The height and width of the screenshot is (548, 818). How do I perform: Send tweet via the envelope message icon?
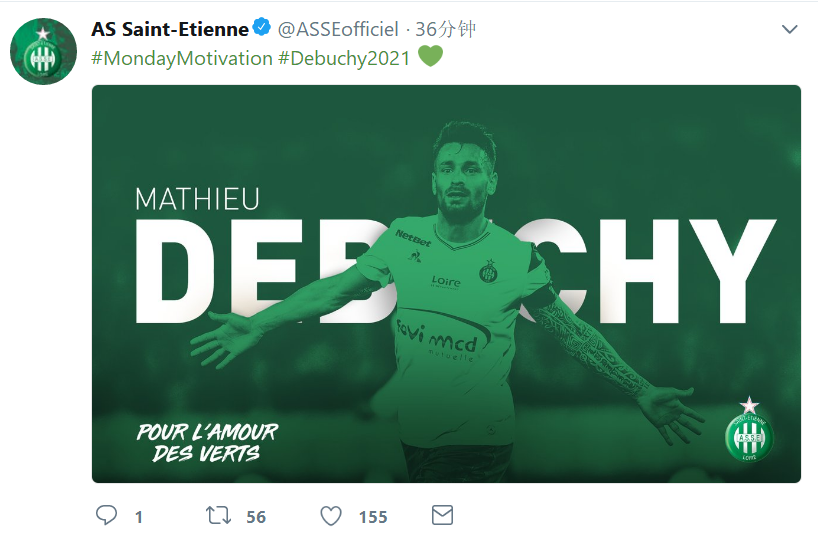coord(442,515)
